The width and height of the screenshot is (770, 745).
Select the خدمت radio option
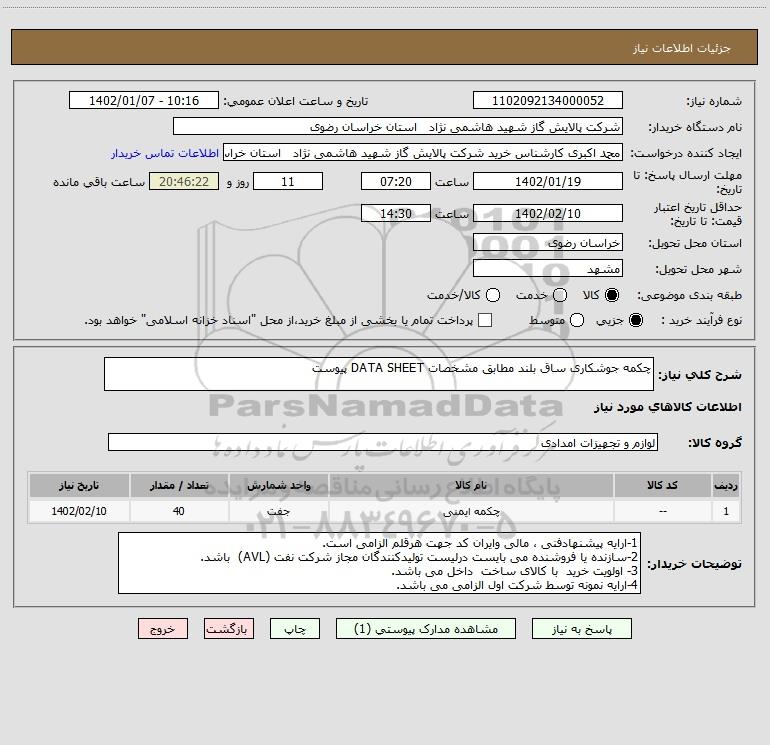(560, 295)
